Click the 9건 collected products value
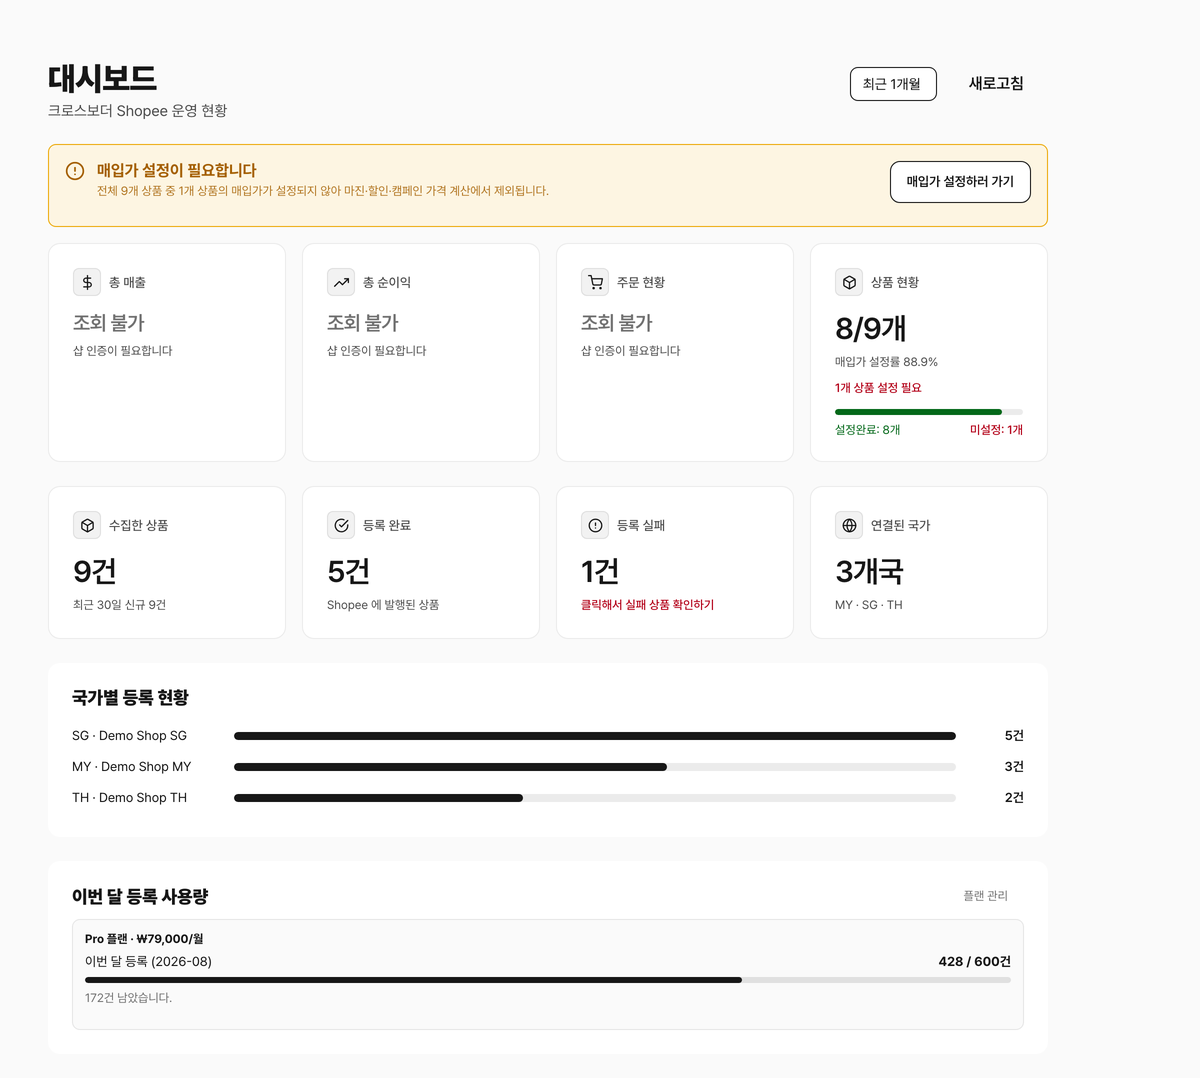This screenshot has height=1078, width=1200. pos(95,571)
